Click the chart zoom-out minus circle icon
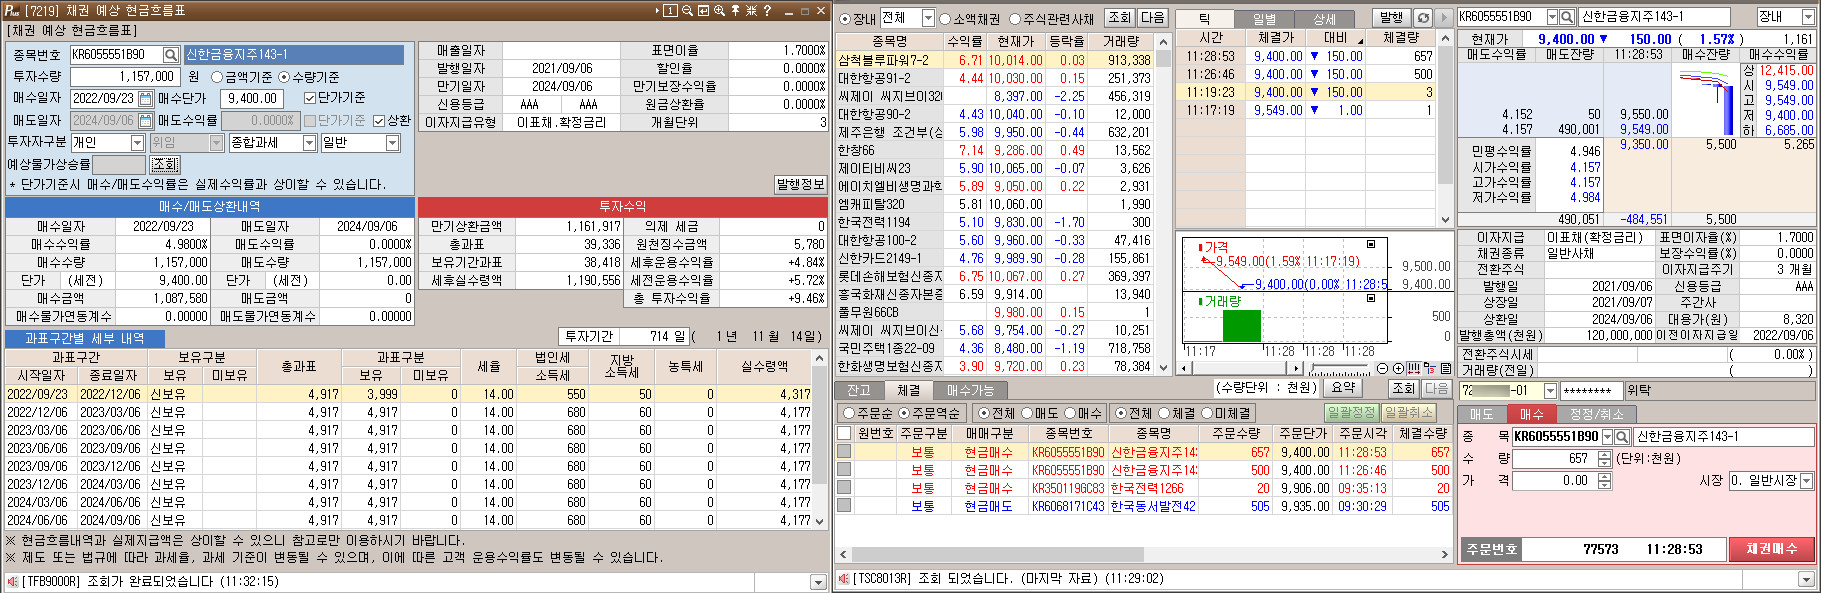 click(1383, 368)
